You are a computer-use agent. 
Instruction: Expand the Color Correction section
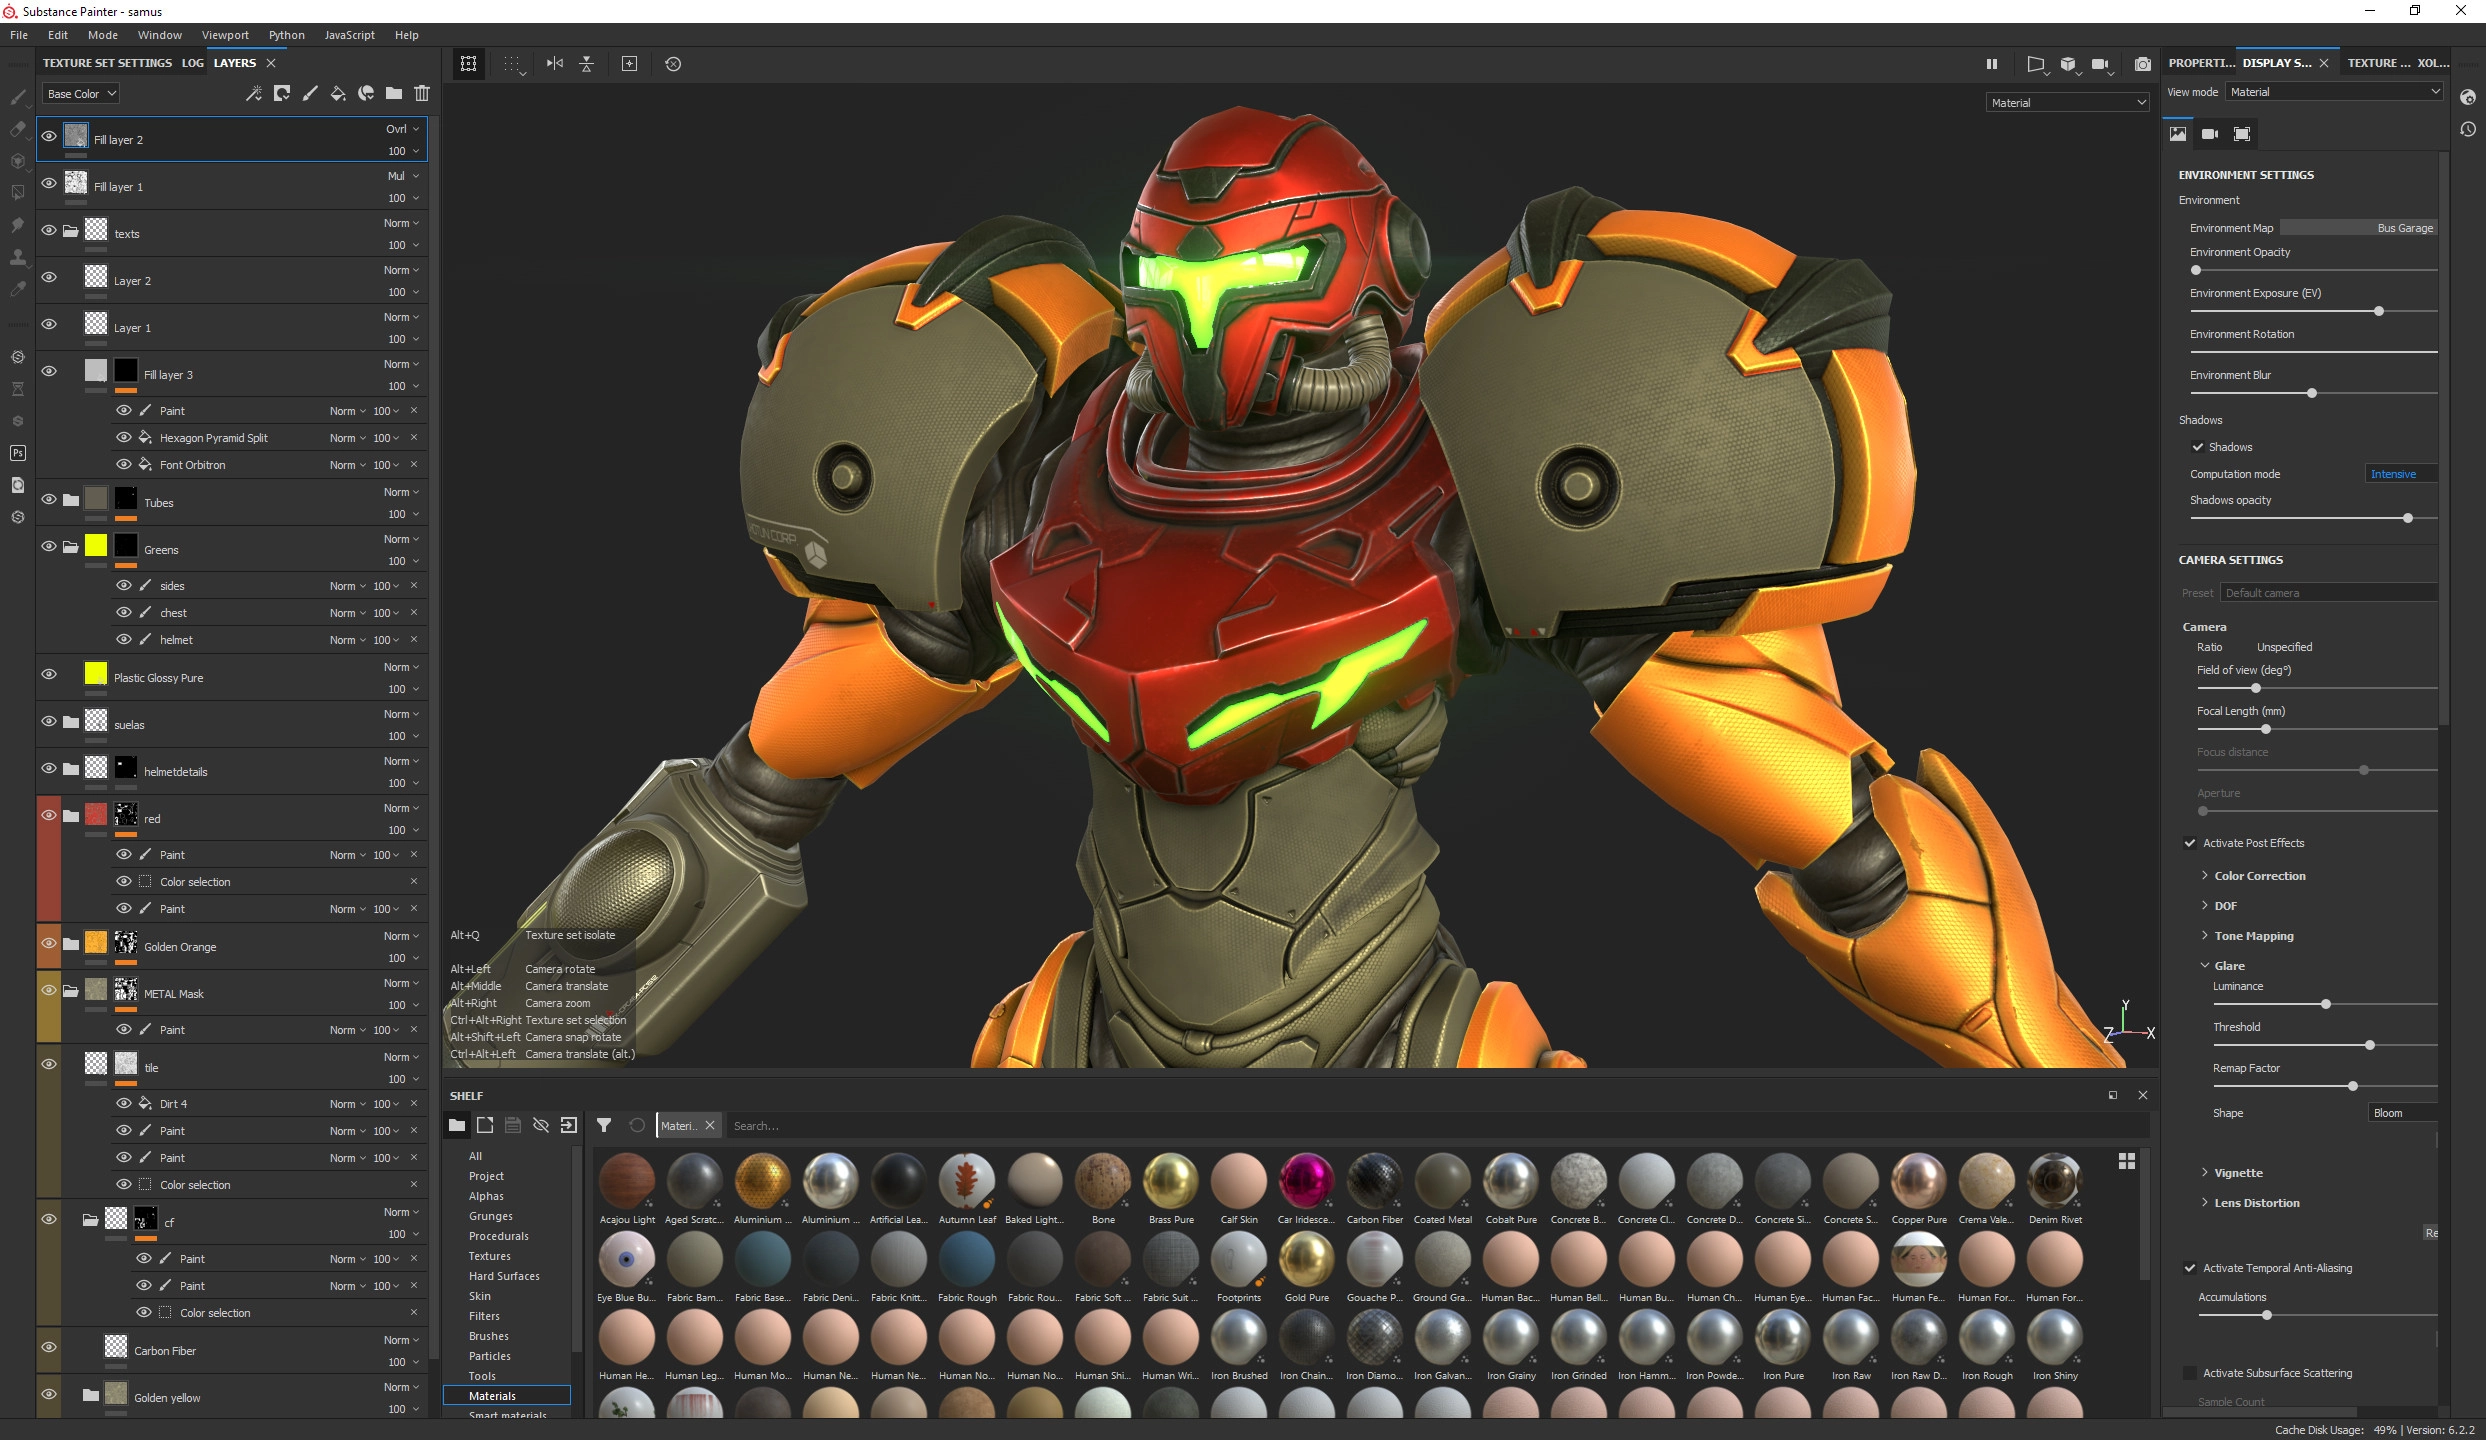click(x=2259, y=876)
